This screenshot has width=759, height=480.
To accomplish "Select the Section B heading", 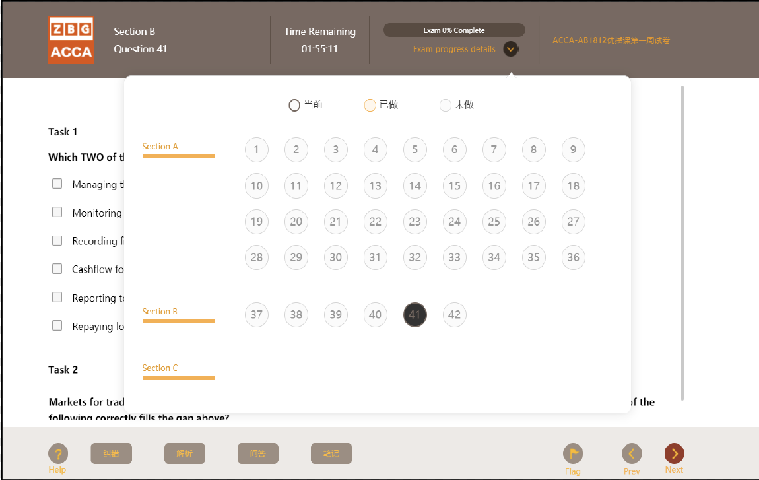I will coord(161,312).
